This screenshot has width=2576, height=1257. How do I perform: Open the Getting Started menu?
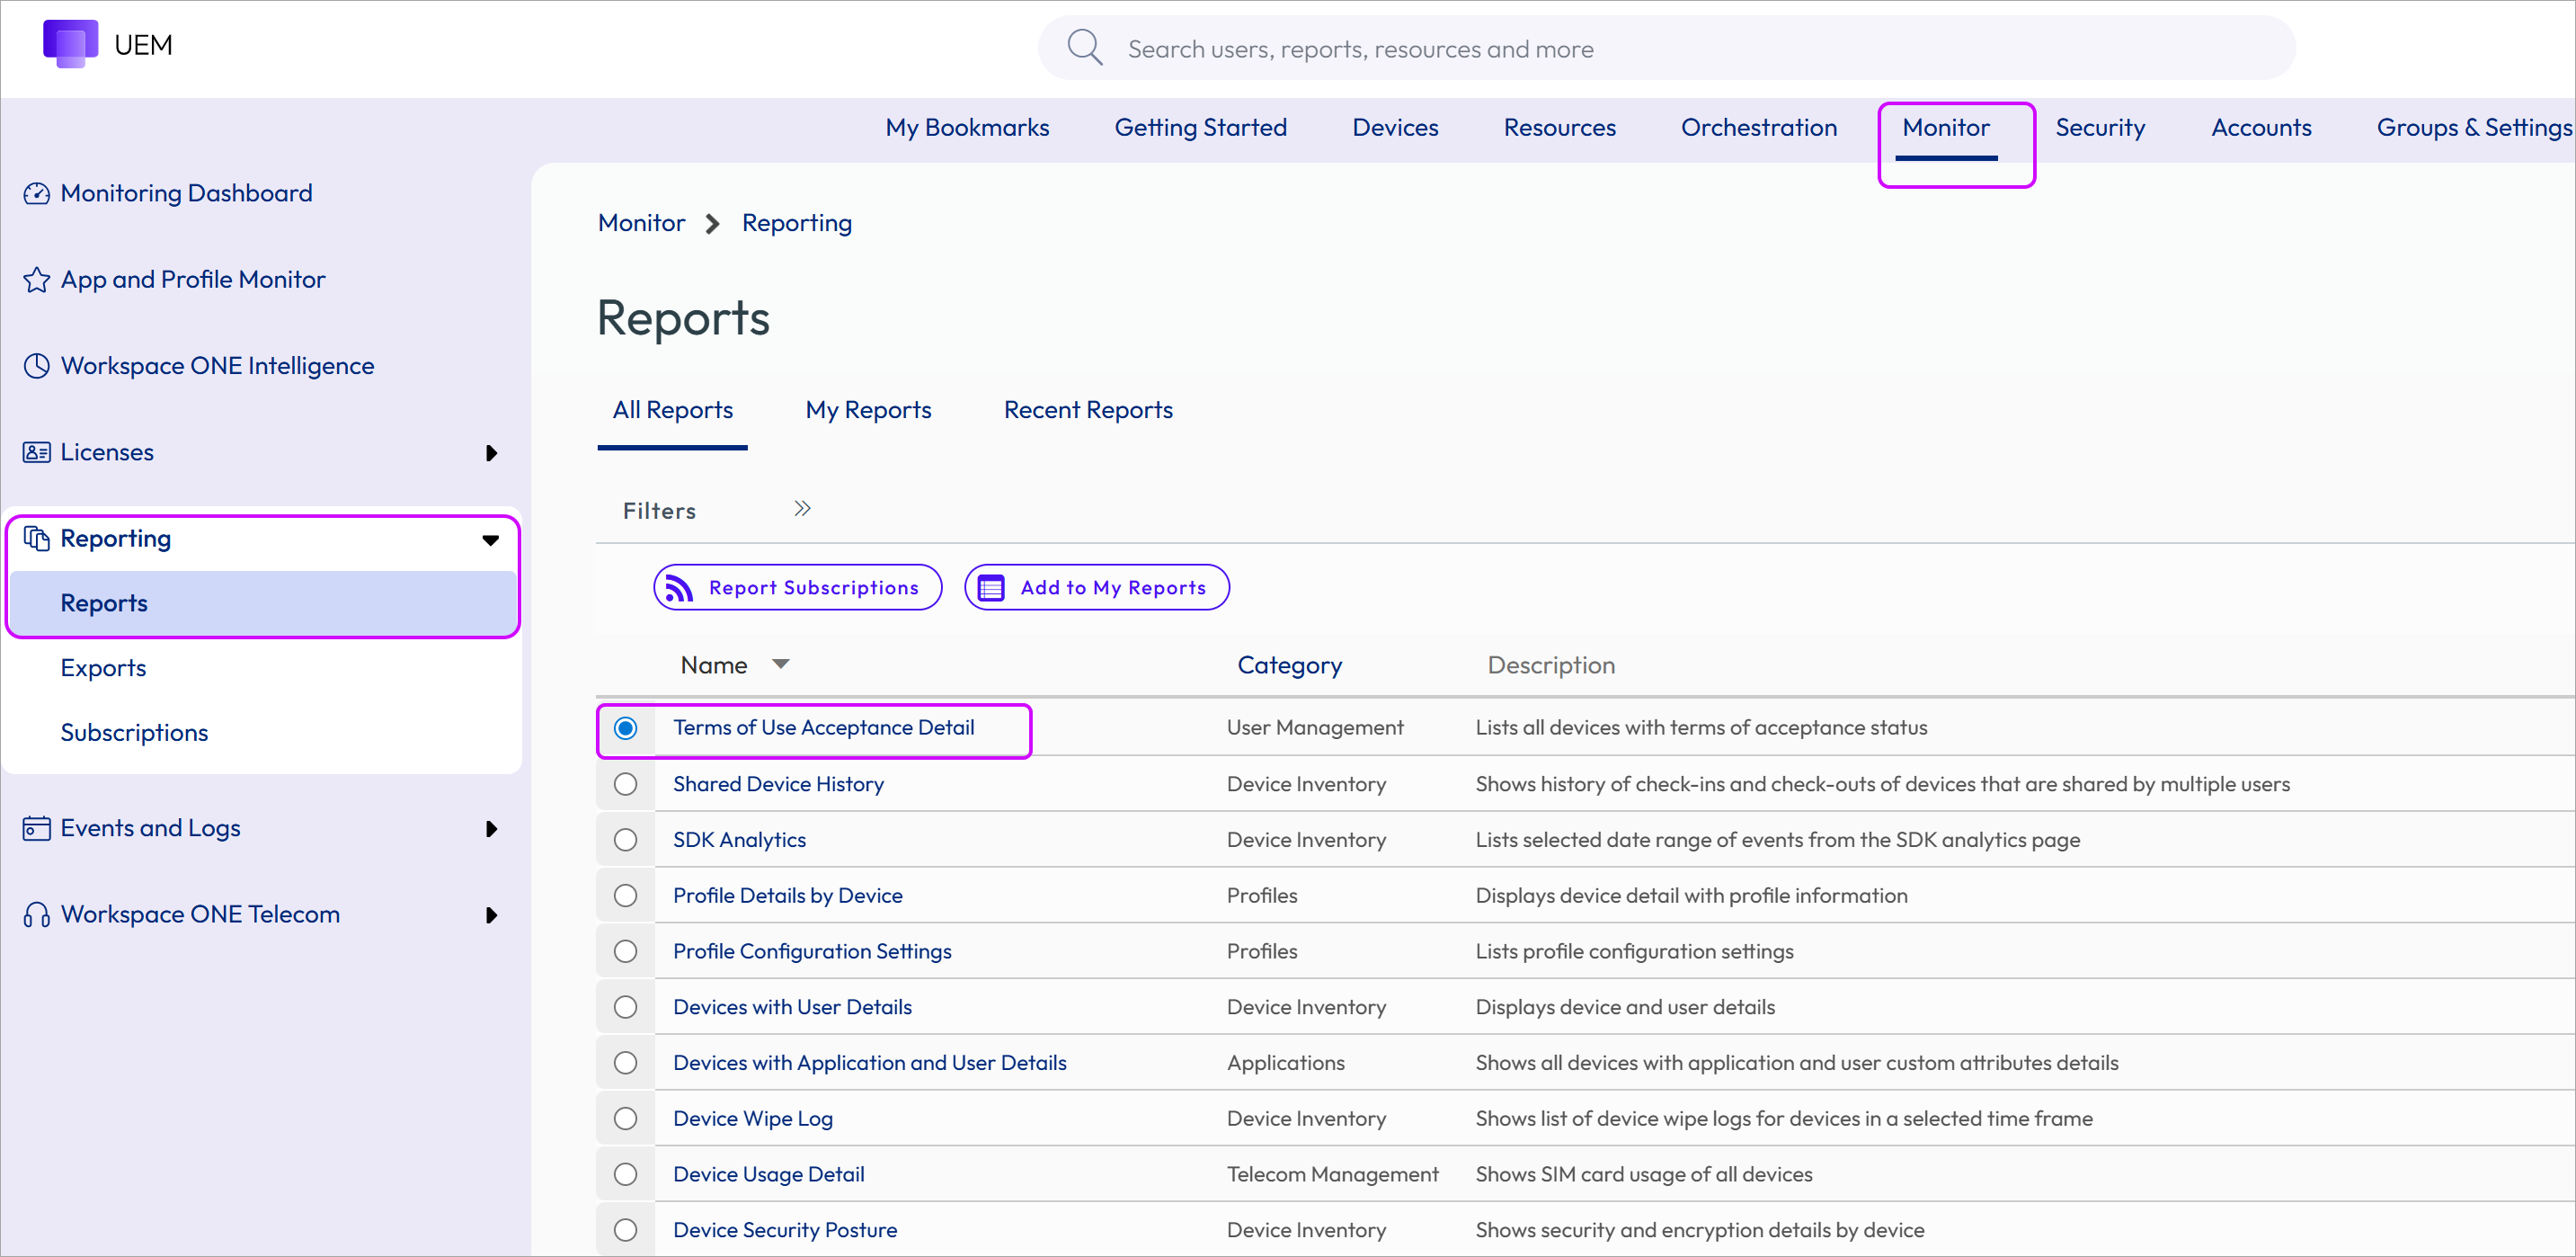pos(1200,128)
